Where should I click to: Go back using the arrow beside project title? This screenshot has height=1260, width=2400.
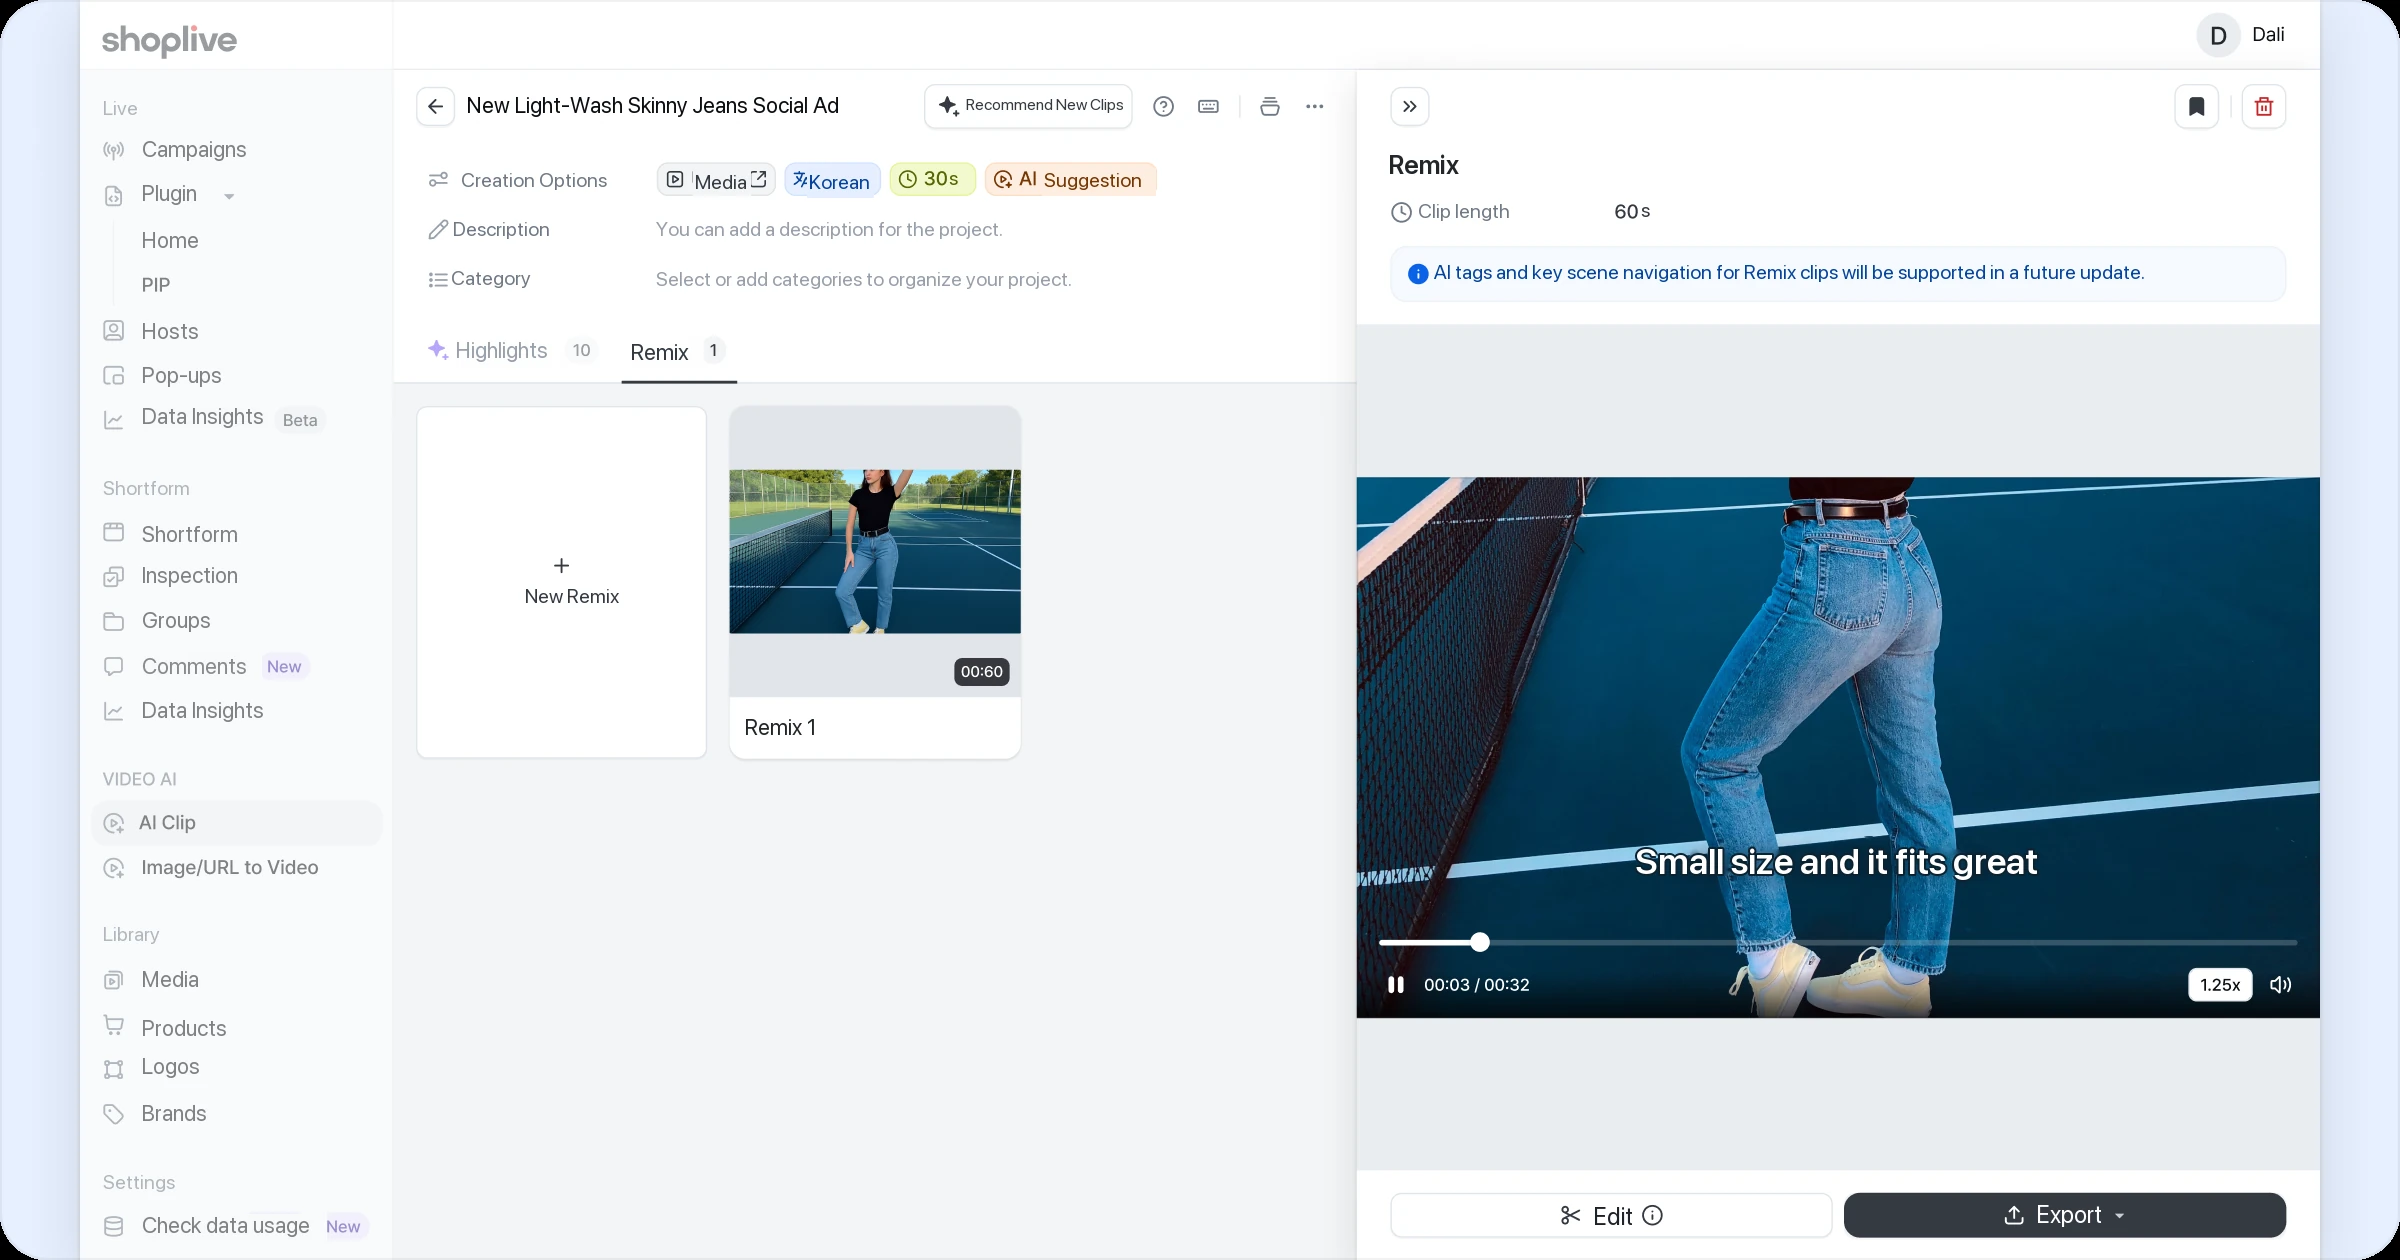[435, 106]
